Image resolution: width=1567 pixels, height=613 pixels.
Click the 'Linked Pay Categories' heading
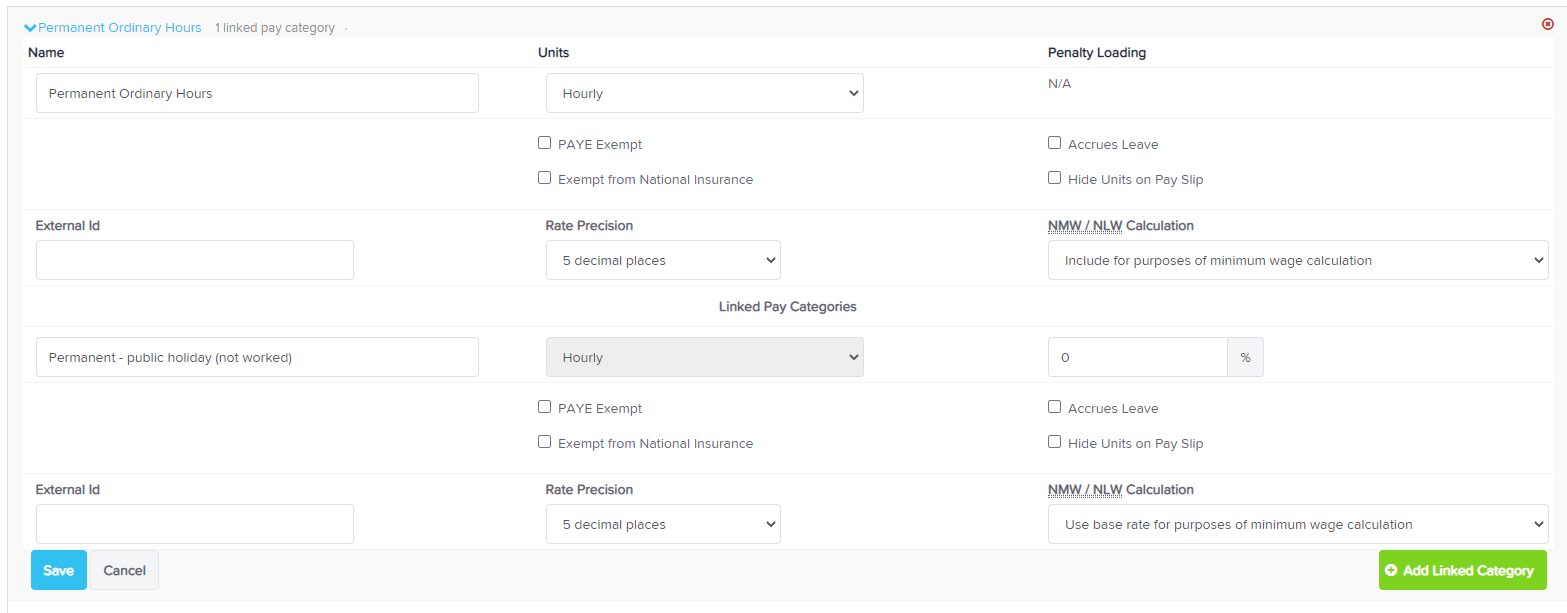coord(788,307)
